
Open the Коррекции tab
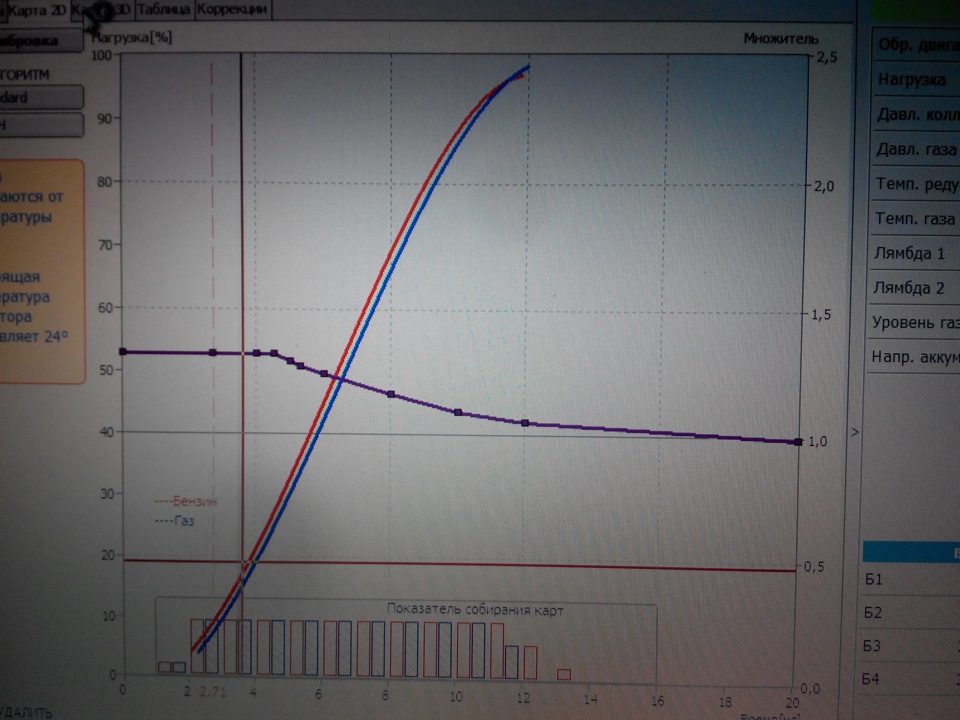(x=233, y=10)
